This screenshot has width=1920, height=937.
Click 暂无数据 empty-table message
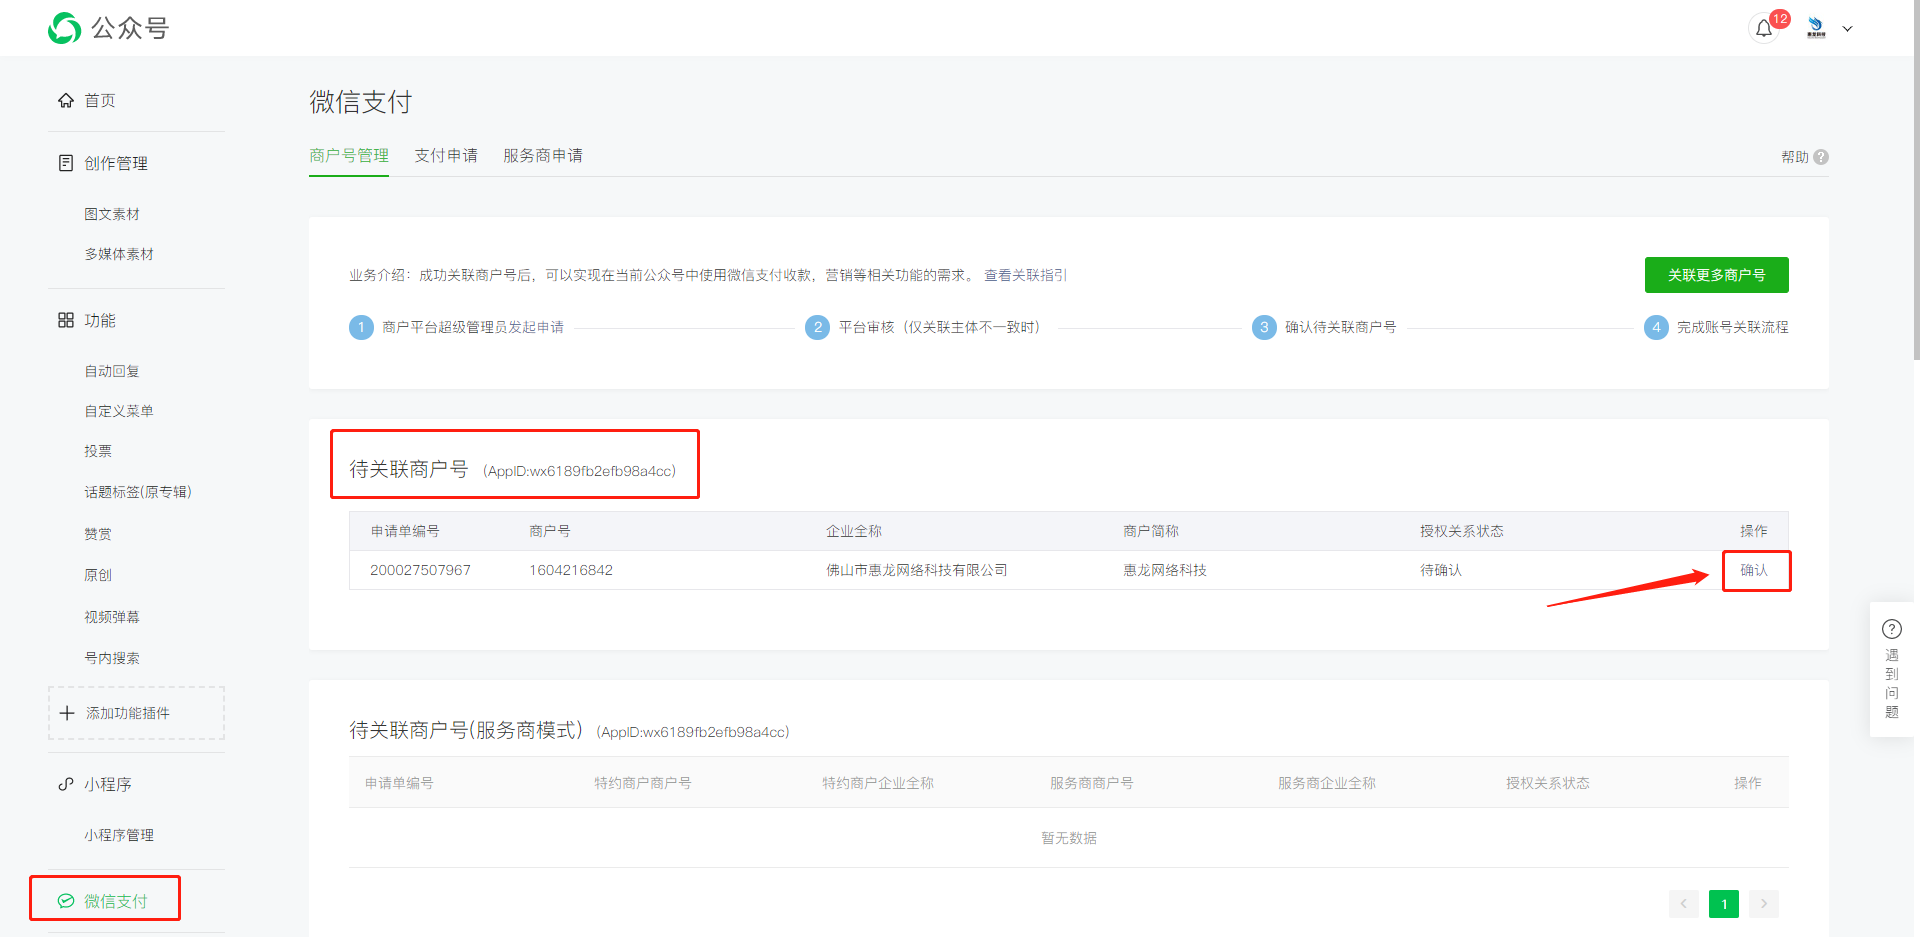click(1069, 838)
